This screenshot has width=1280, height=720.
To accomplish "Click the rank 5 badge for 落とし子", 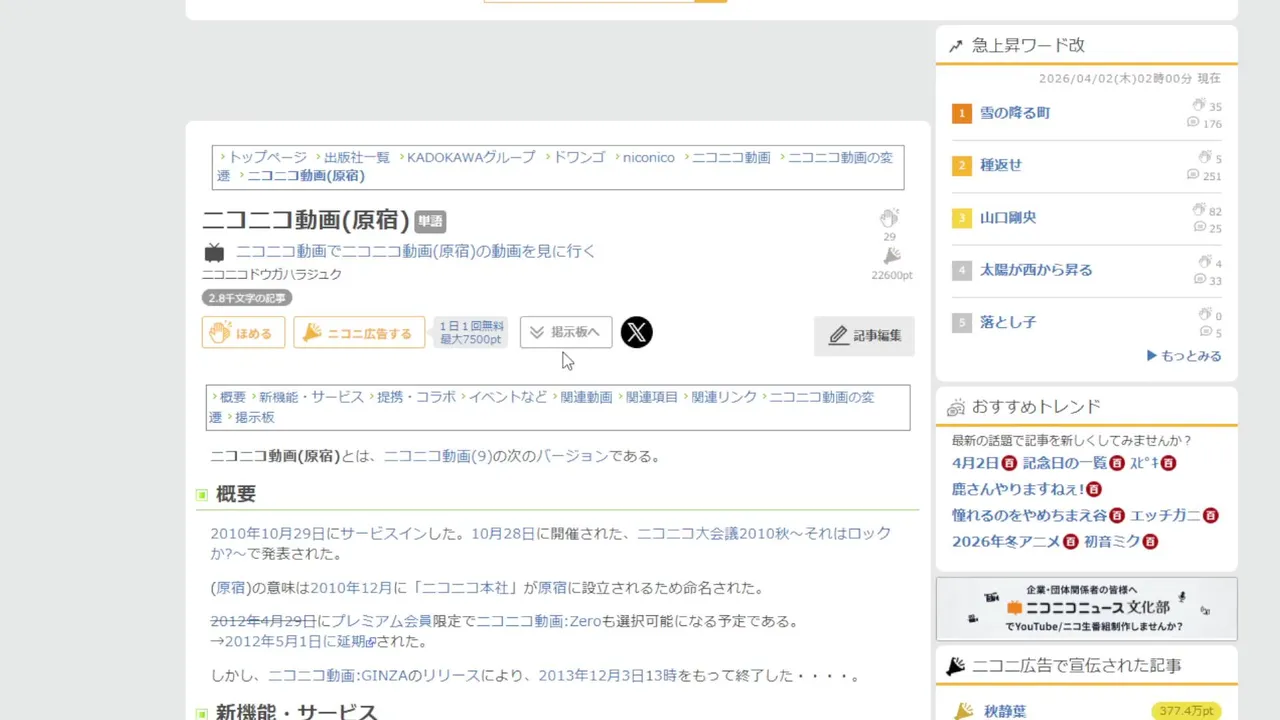I will (x=962, y=322).
